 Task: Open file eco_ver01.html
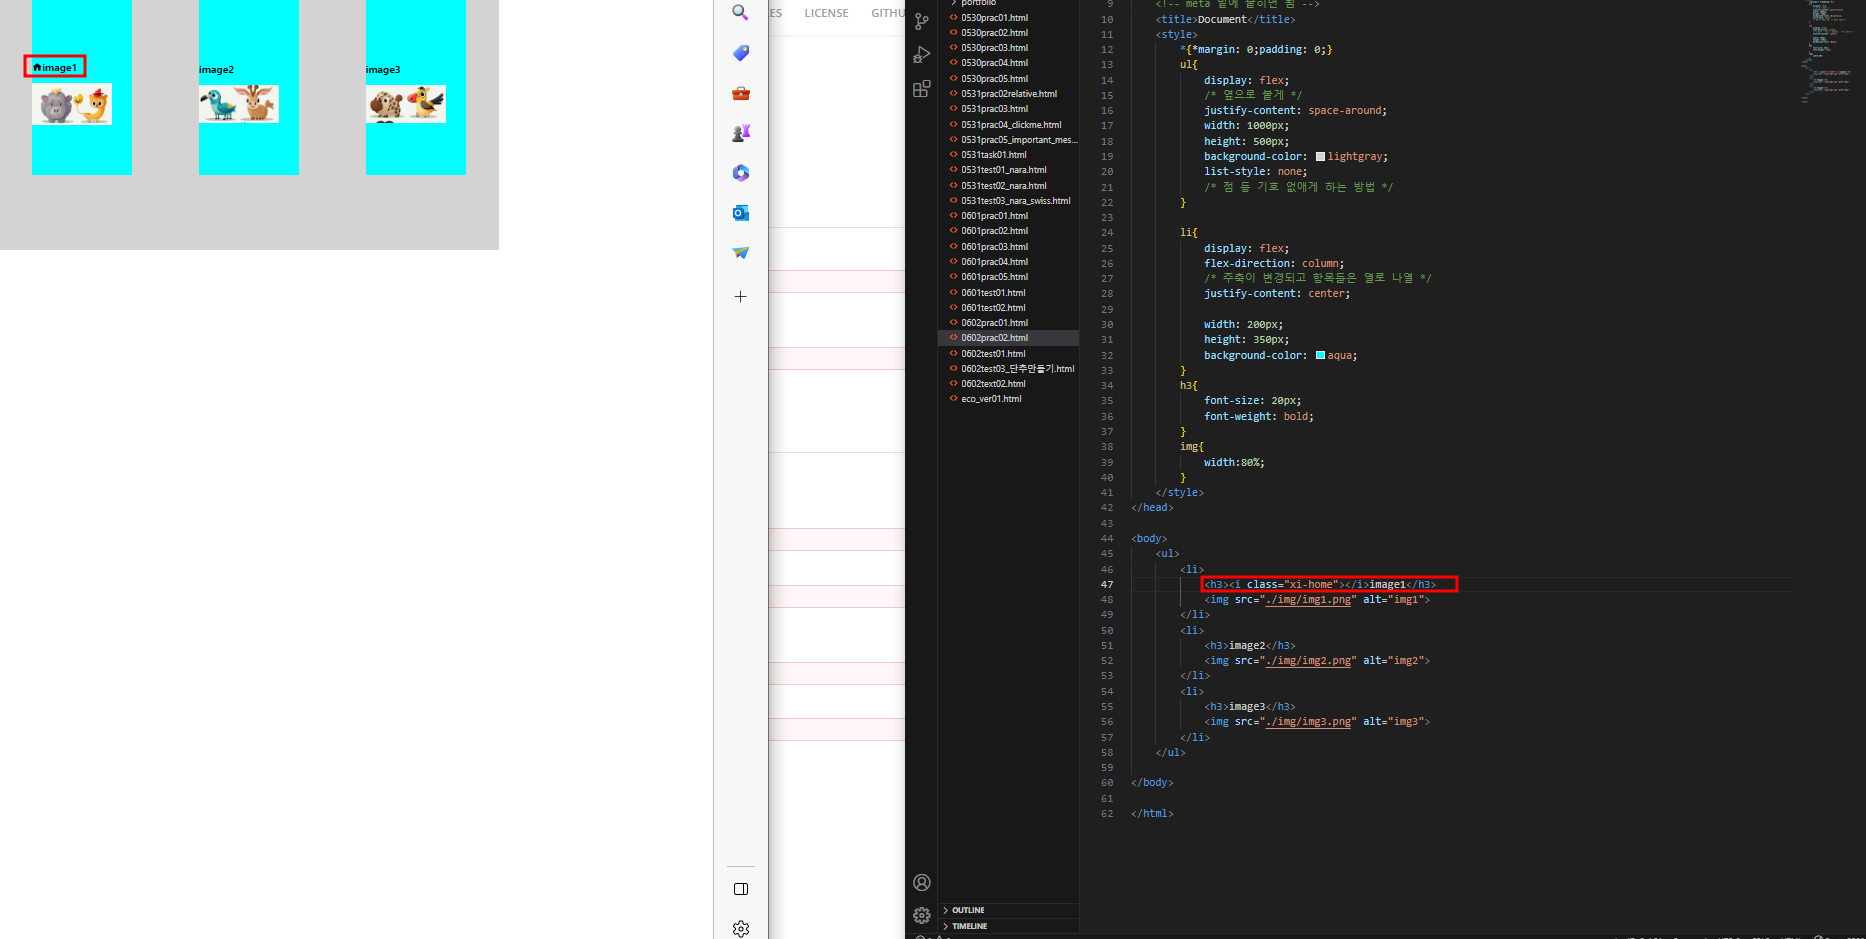991,399
